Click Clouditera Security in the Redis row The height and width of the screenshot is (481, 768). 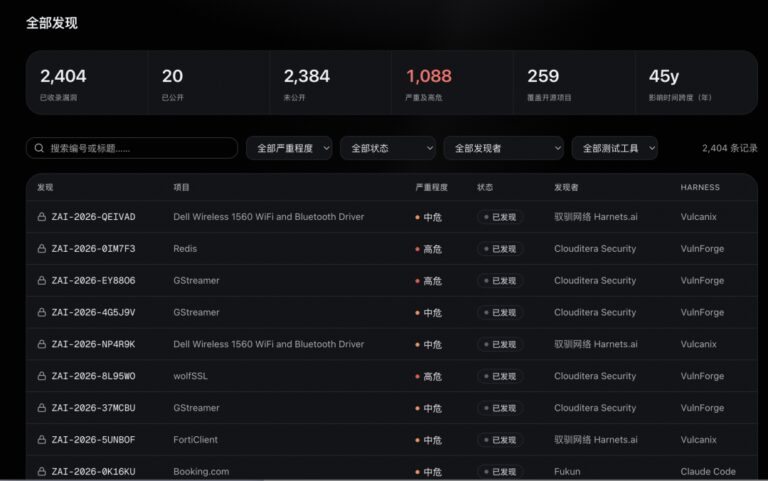click(595, 249)
